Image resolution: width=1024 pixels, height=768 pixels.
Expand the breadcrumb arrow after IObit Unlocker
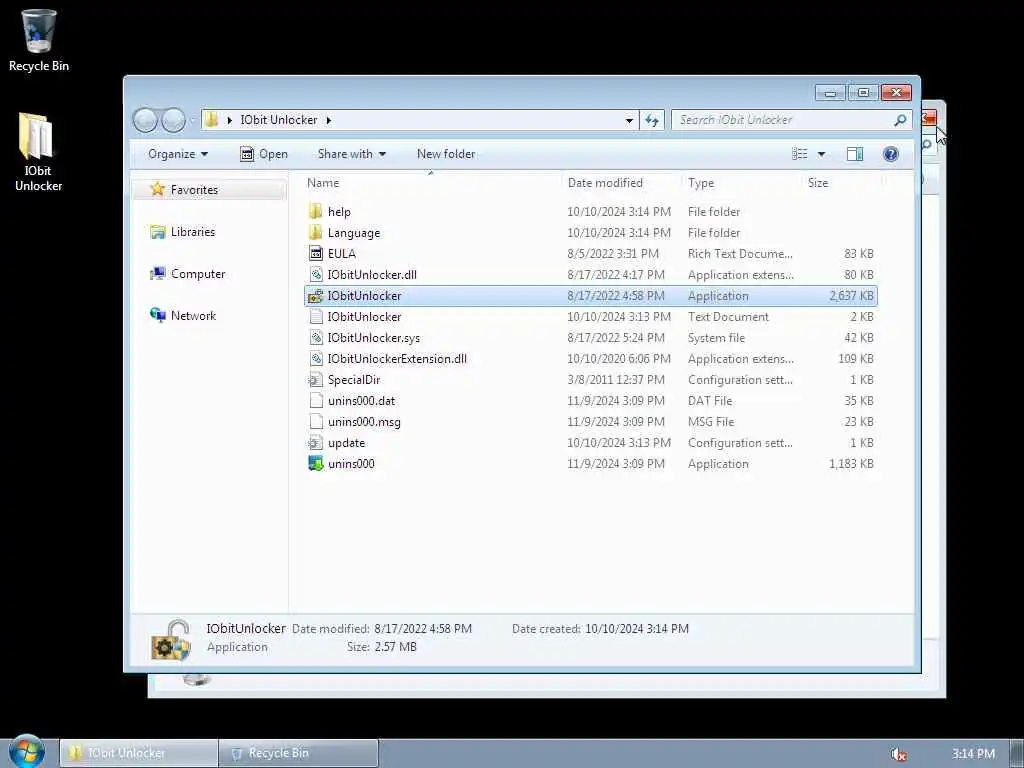[x=328, y=120]
